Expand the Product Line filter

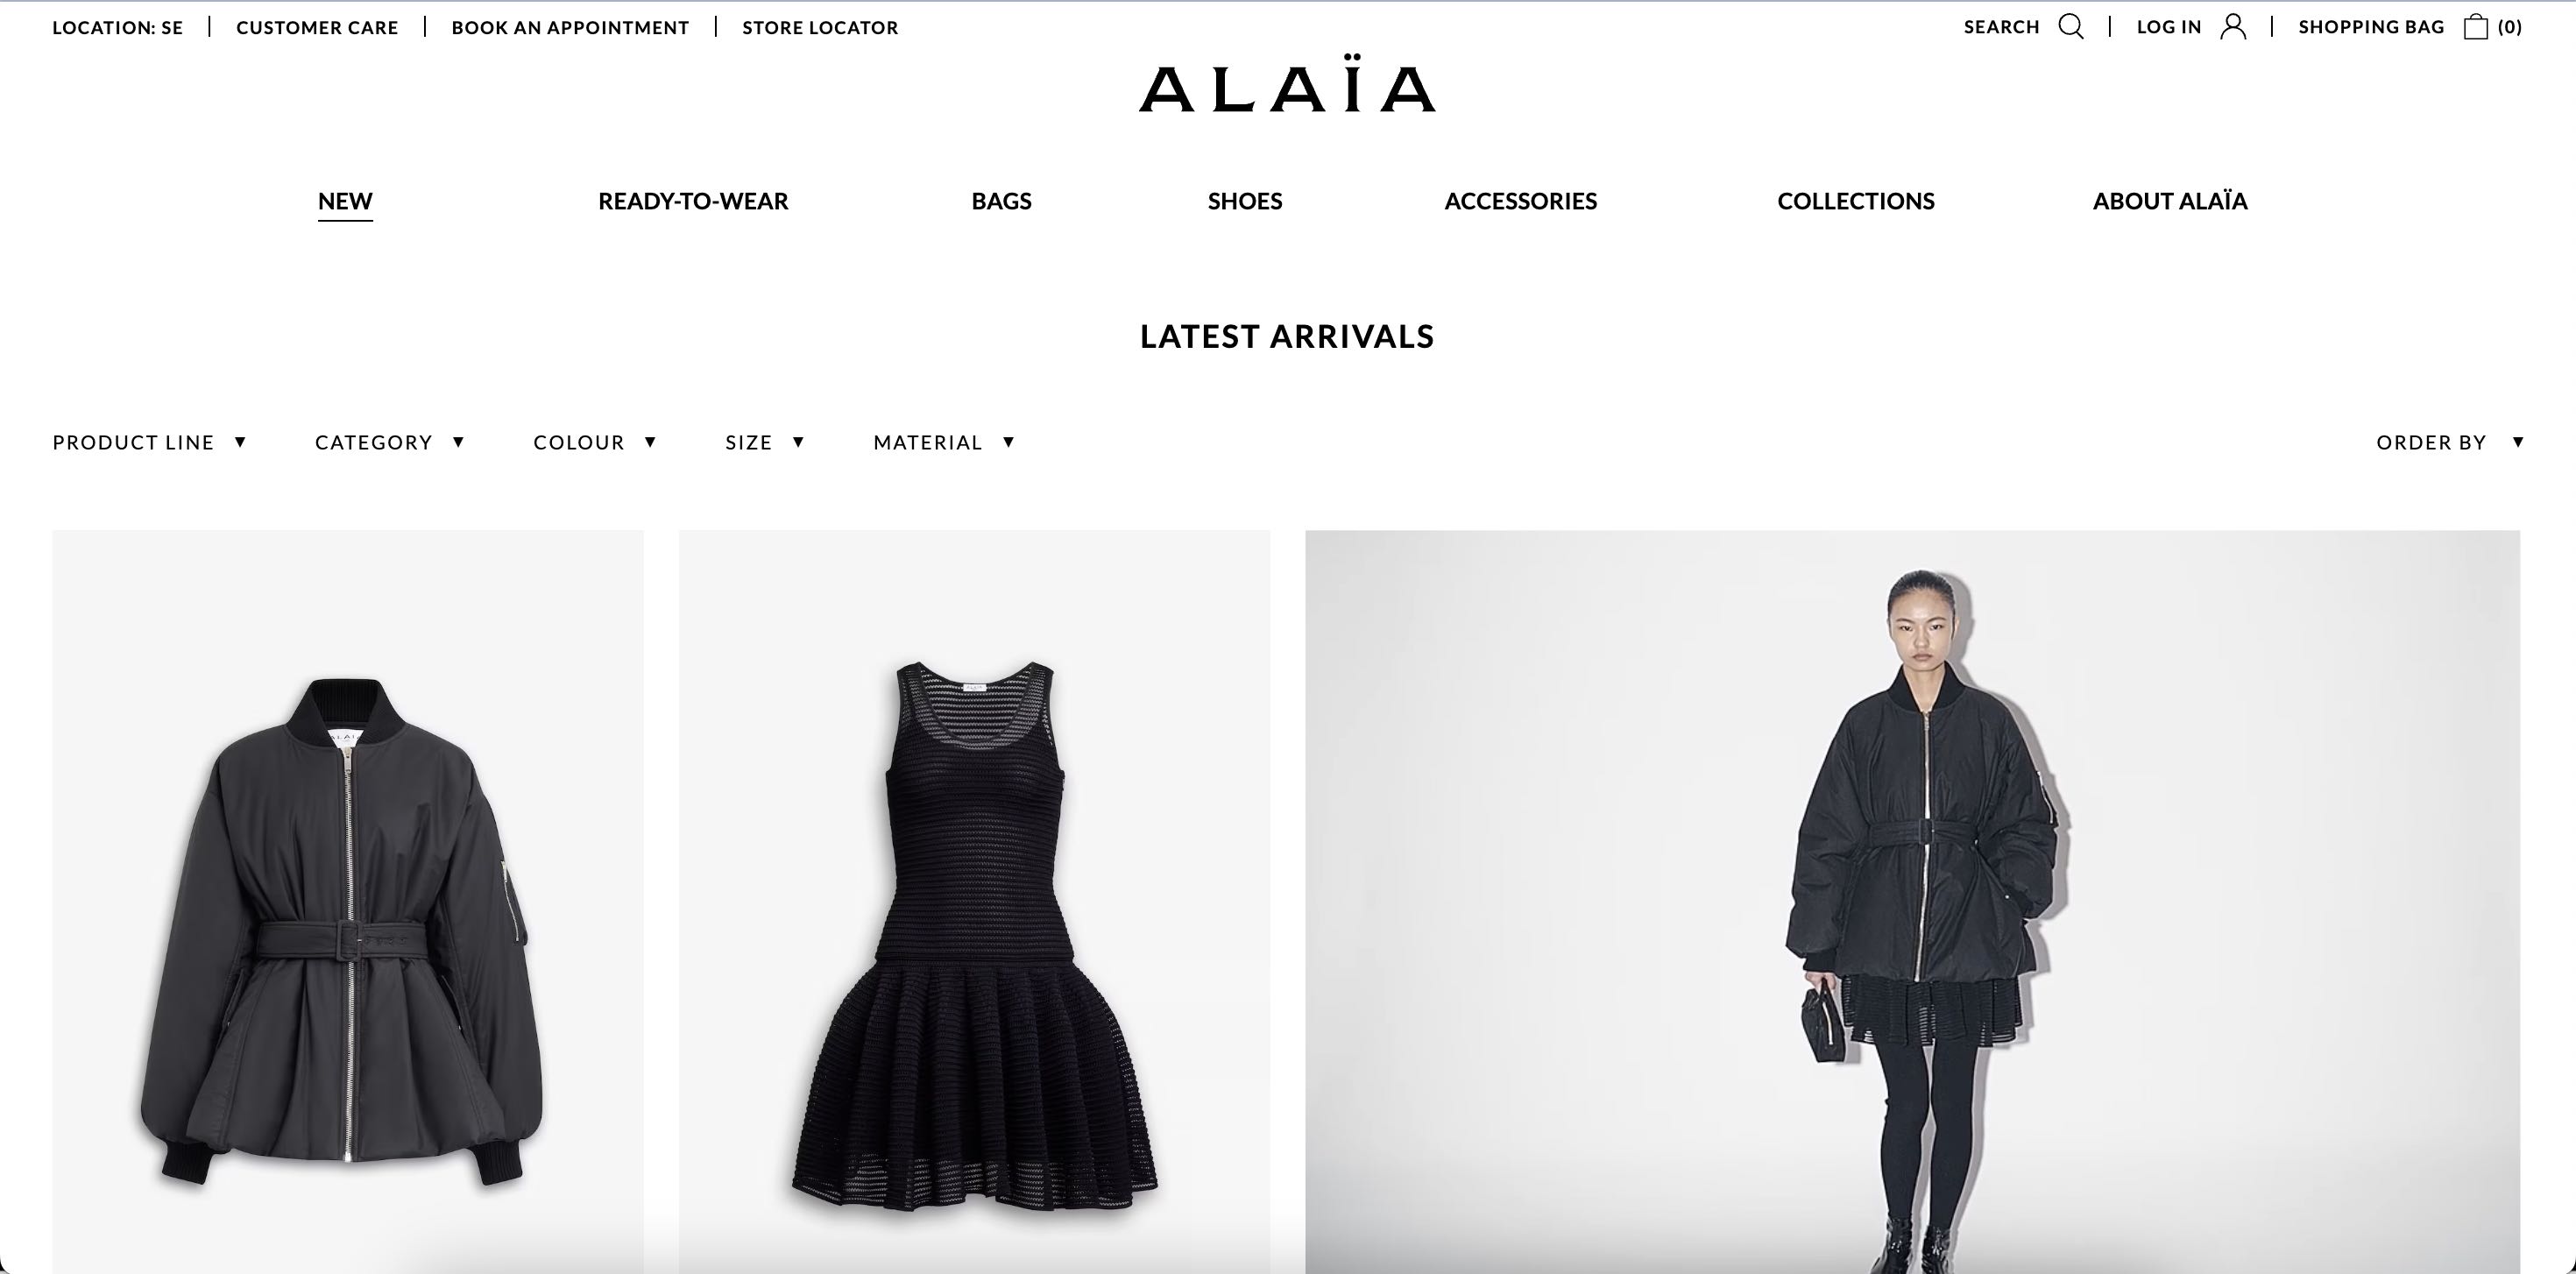pos(149,442)
